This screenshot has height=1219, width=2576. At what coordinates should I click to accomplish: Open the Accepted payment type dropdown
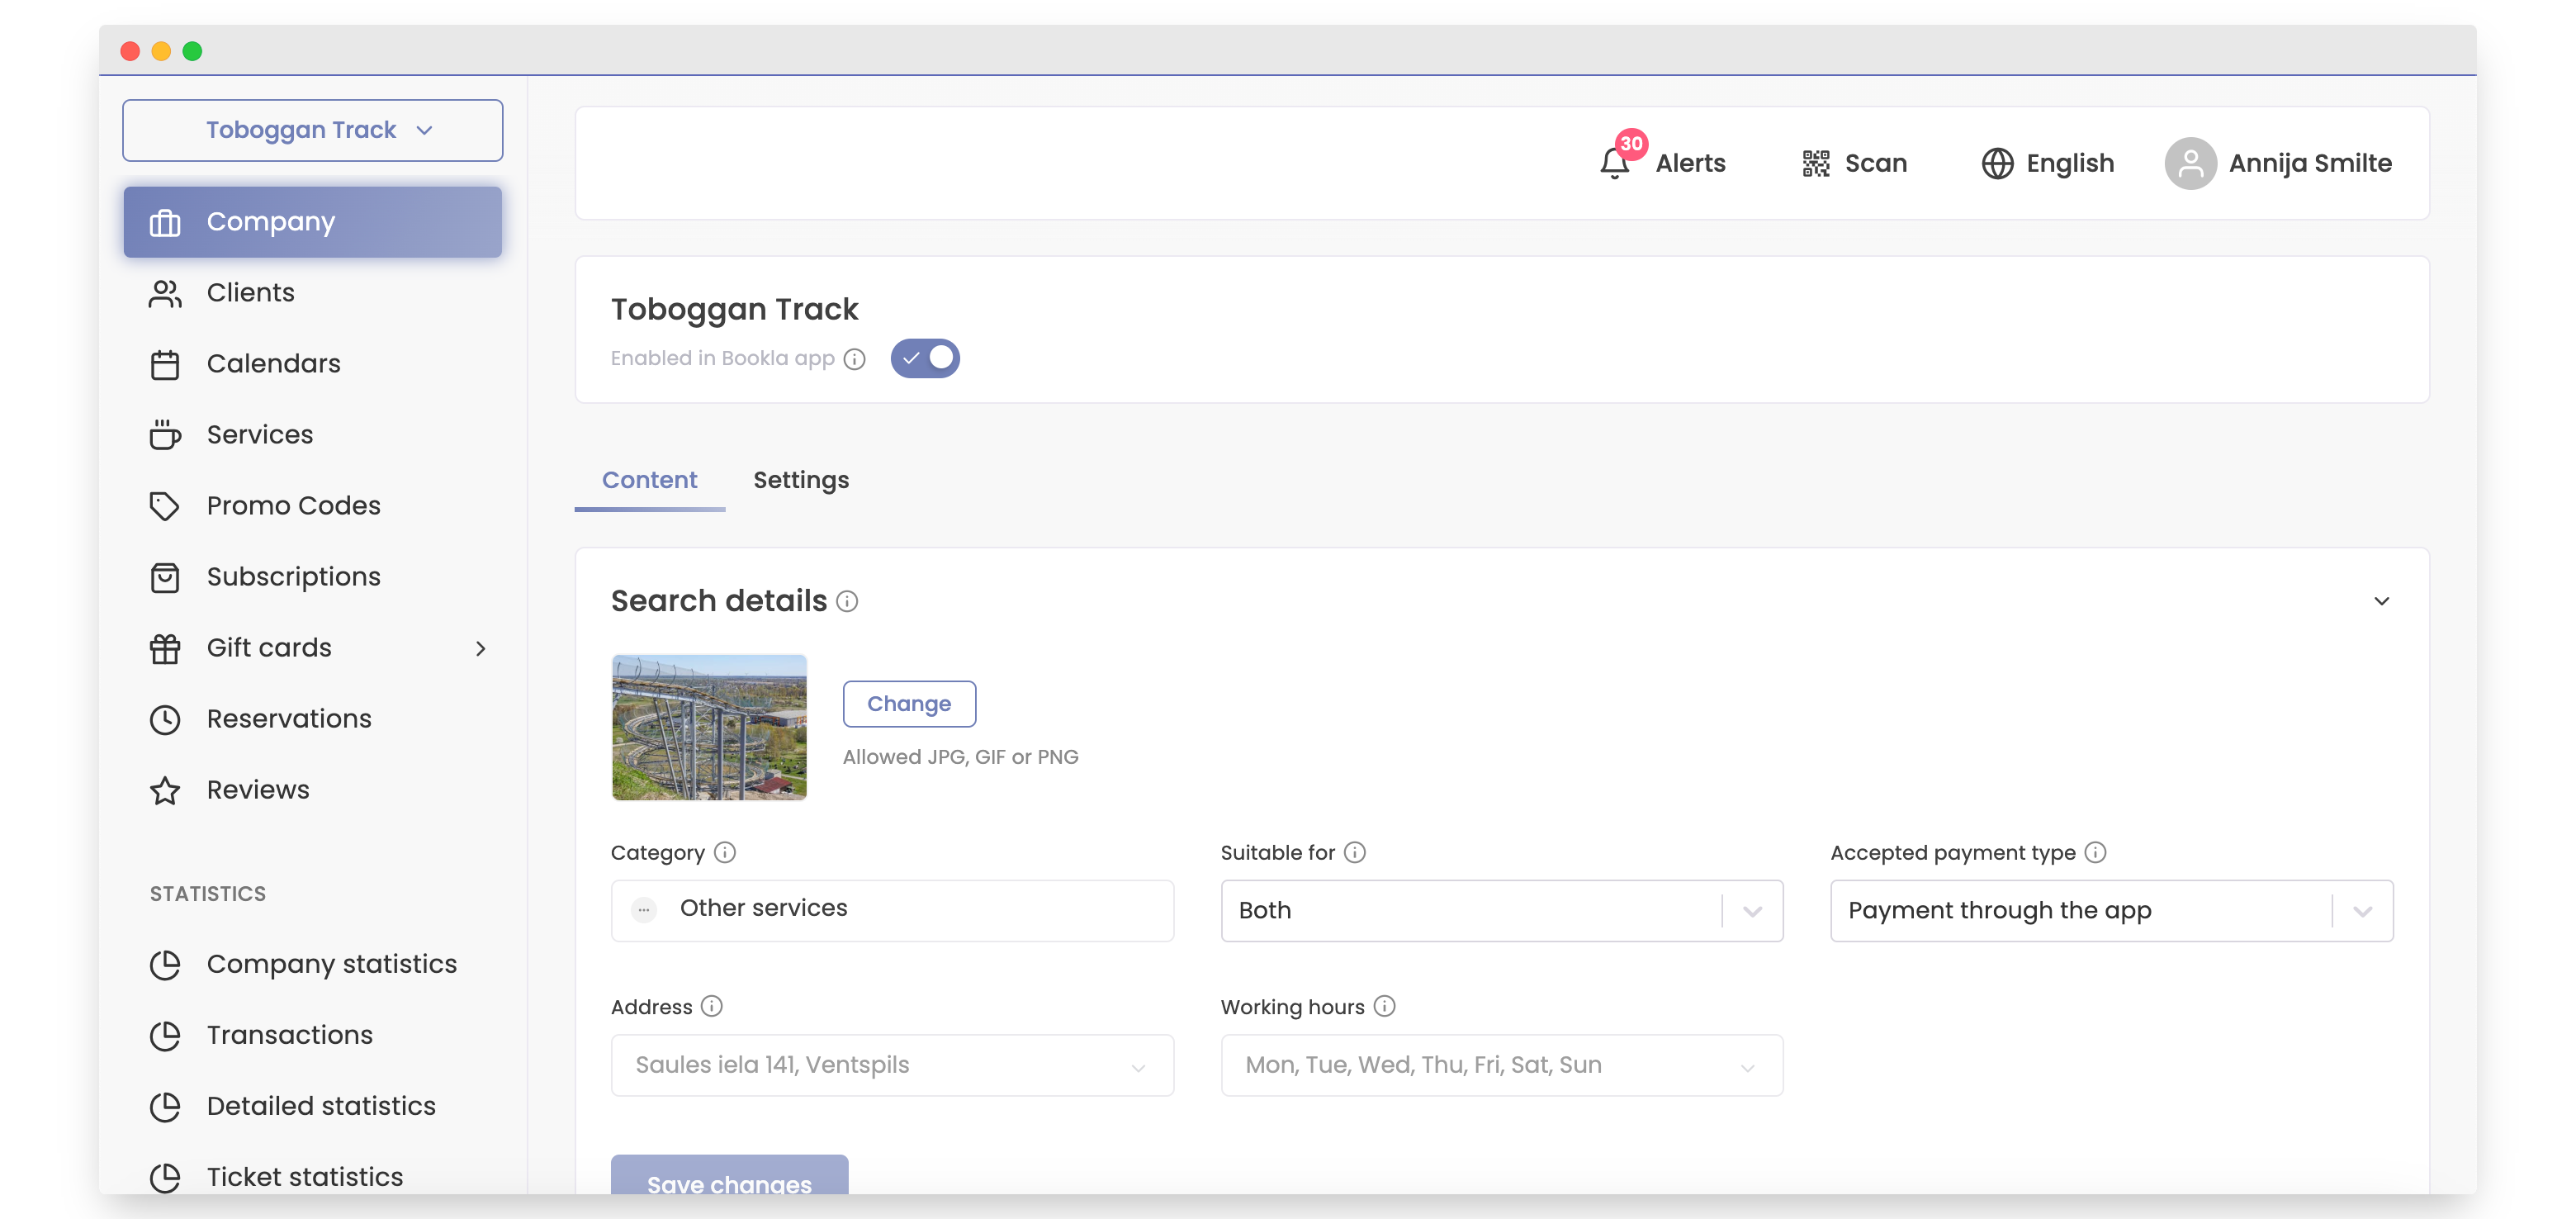coord(2110,910)
